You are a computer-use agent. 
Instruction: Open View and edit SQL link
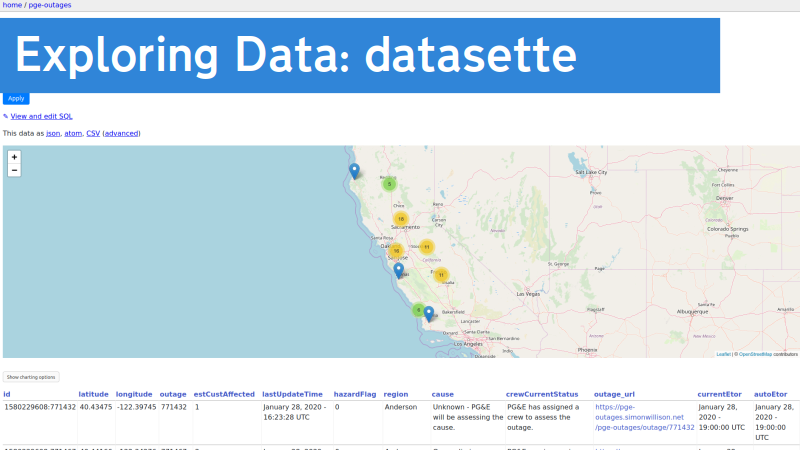point(41,116)
